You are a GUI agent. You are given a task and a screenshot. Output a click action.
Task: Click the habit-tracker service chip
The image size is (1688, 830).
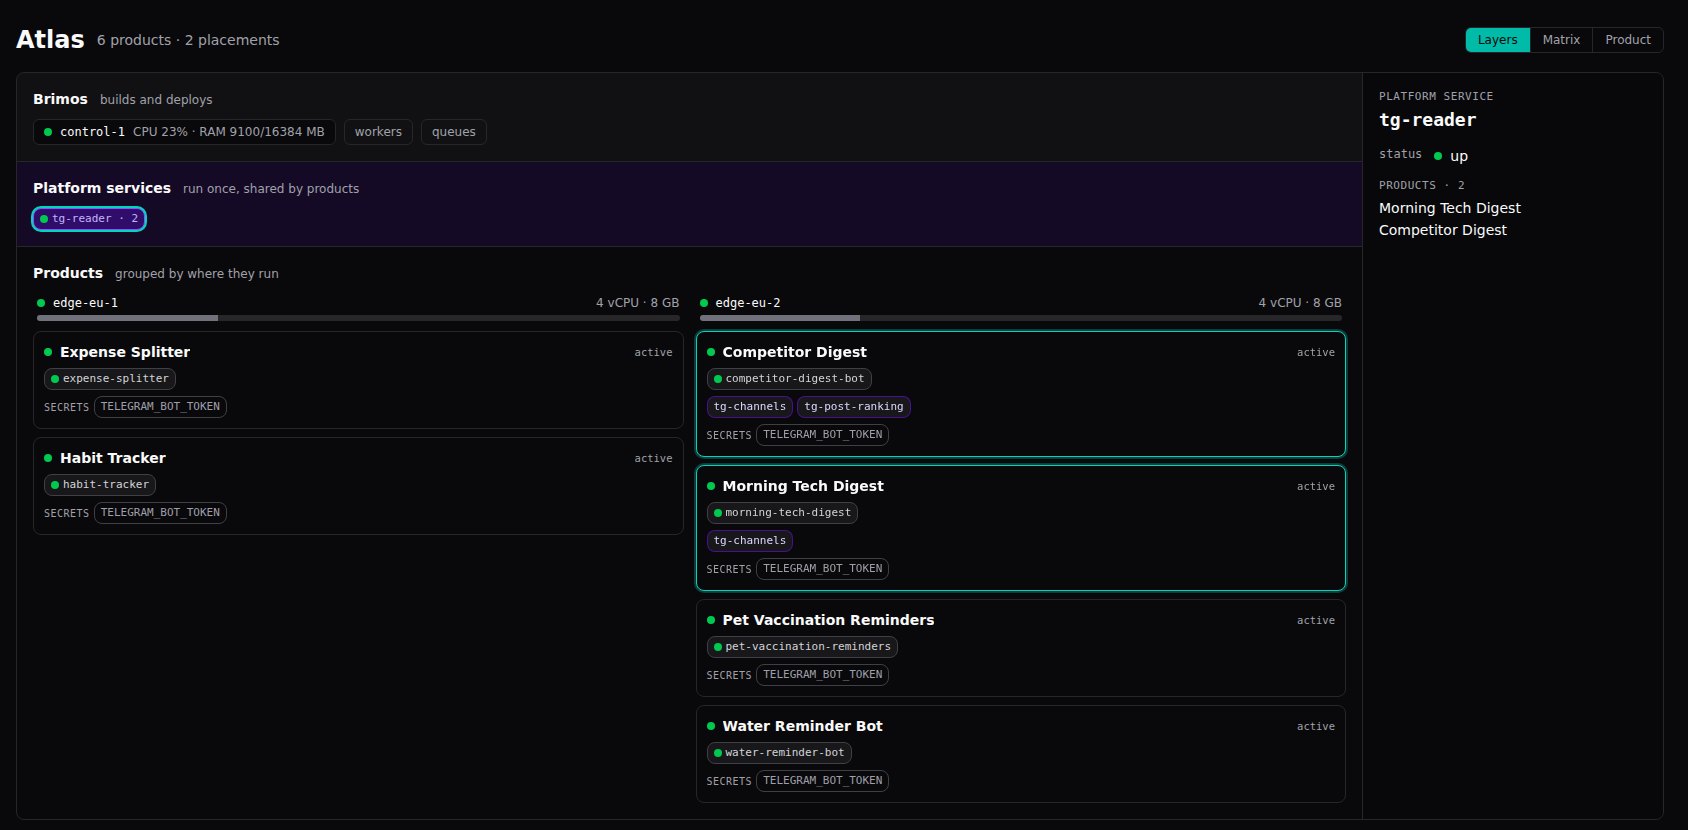100,485
